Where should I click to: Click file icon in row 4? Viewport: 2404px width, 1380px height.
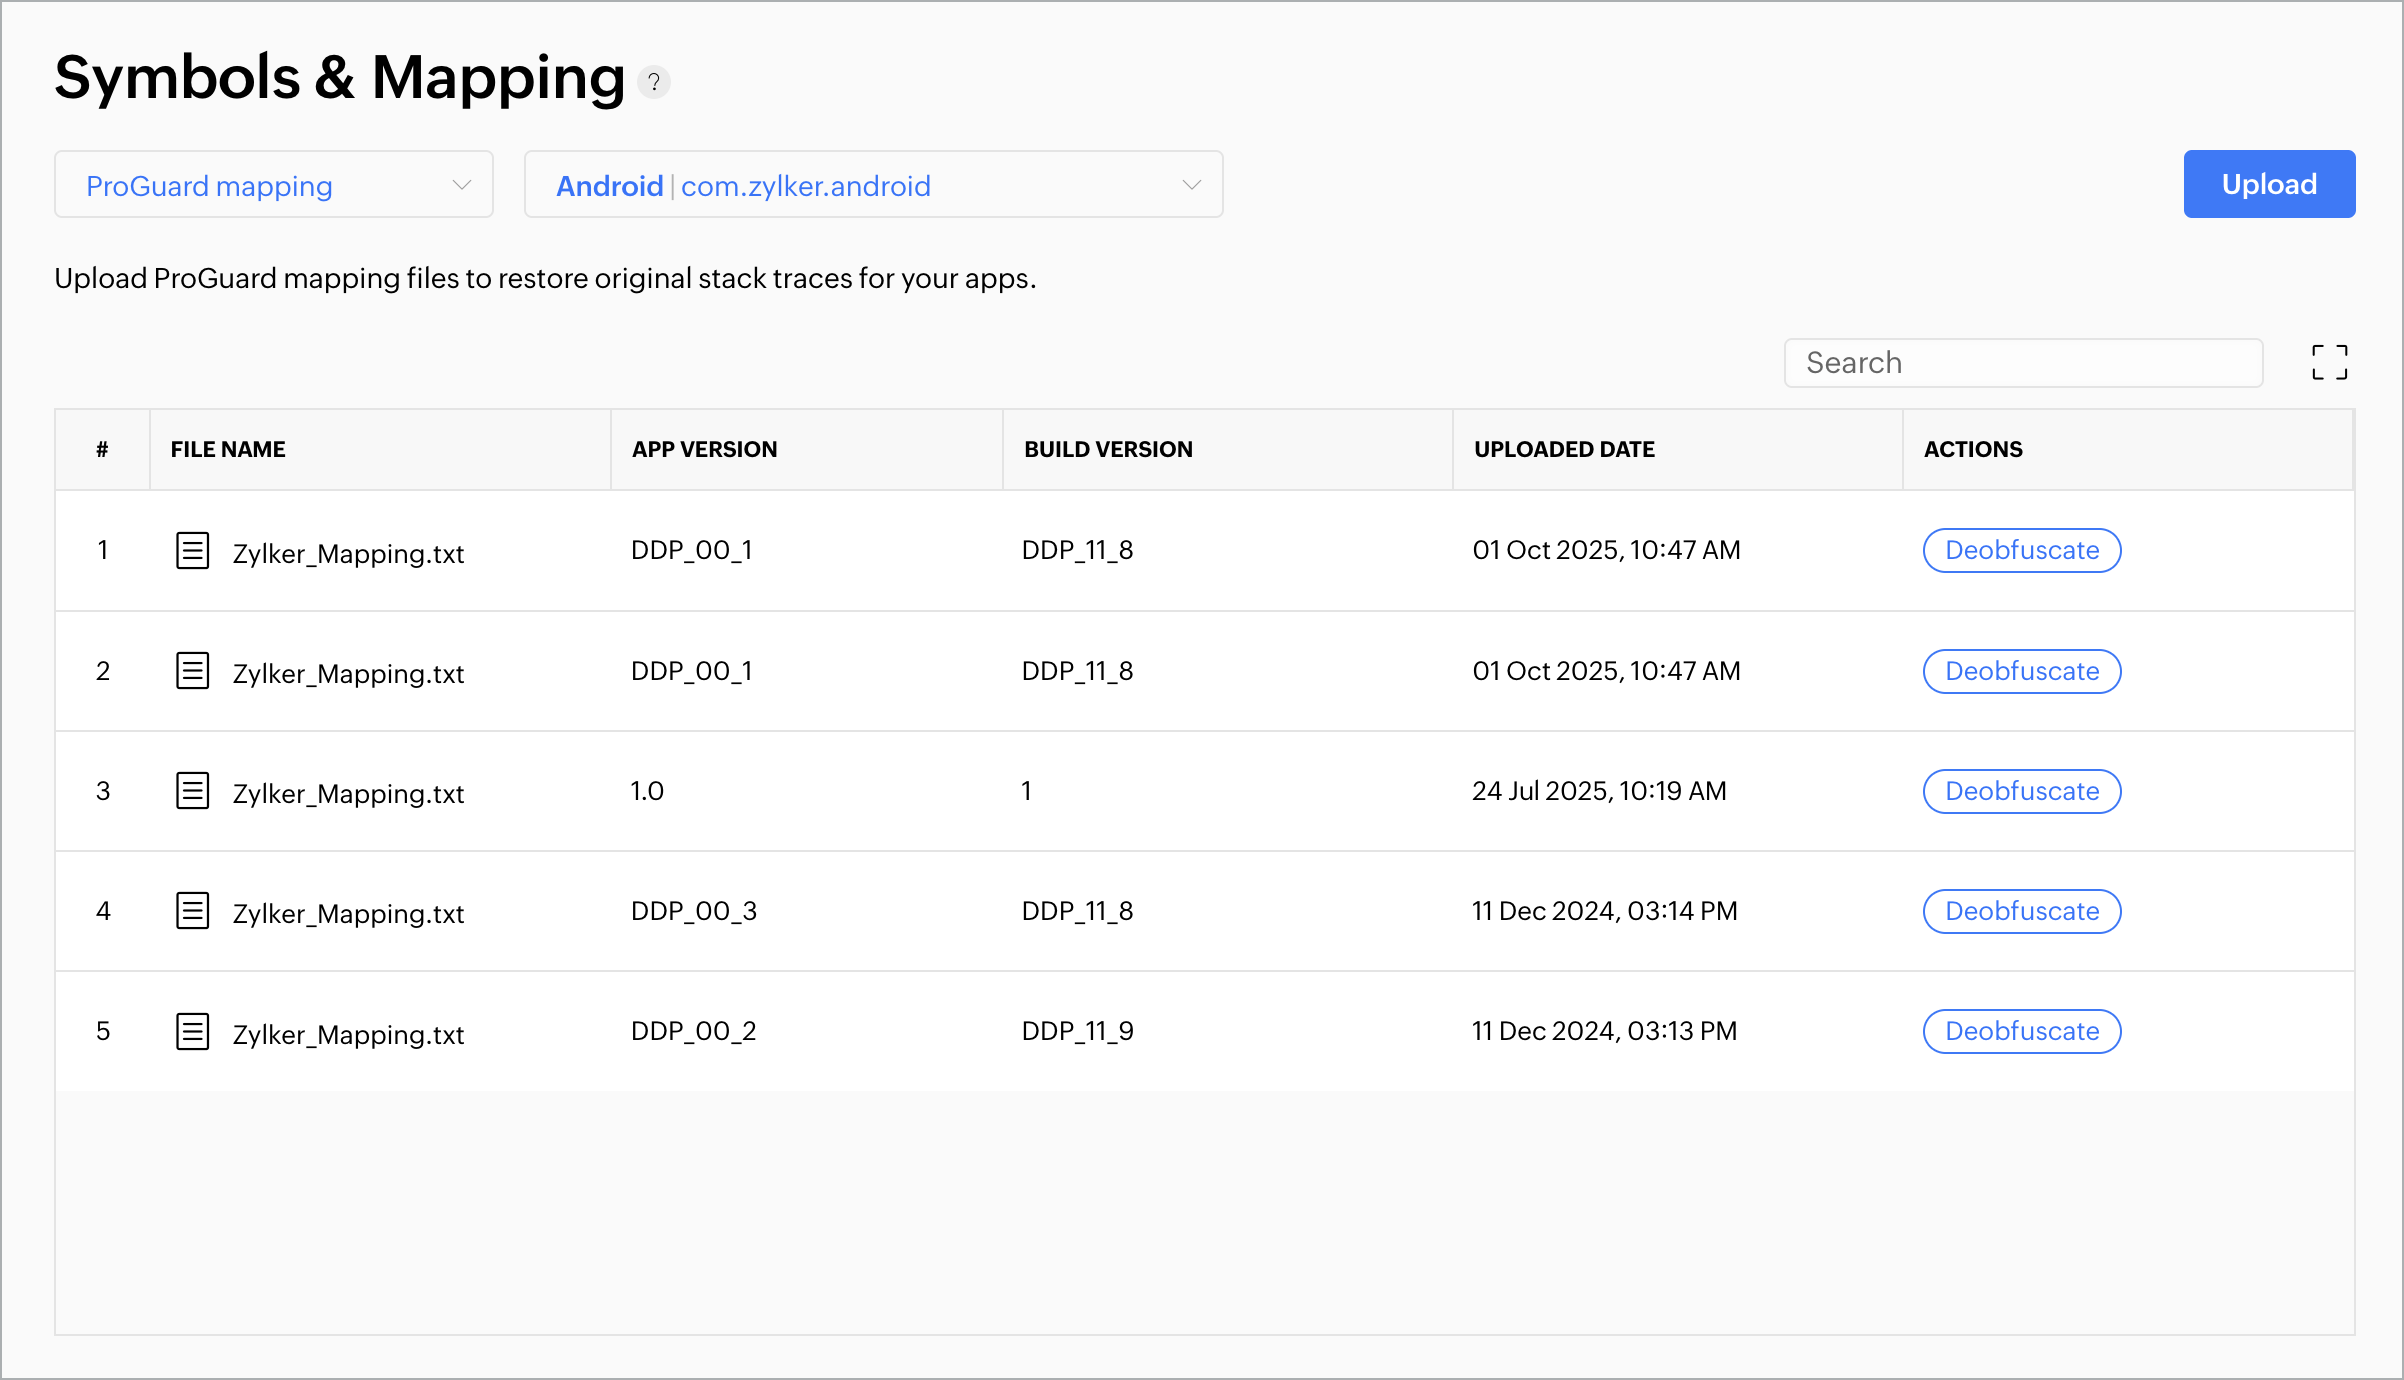(192, 910)
